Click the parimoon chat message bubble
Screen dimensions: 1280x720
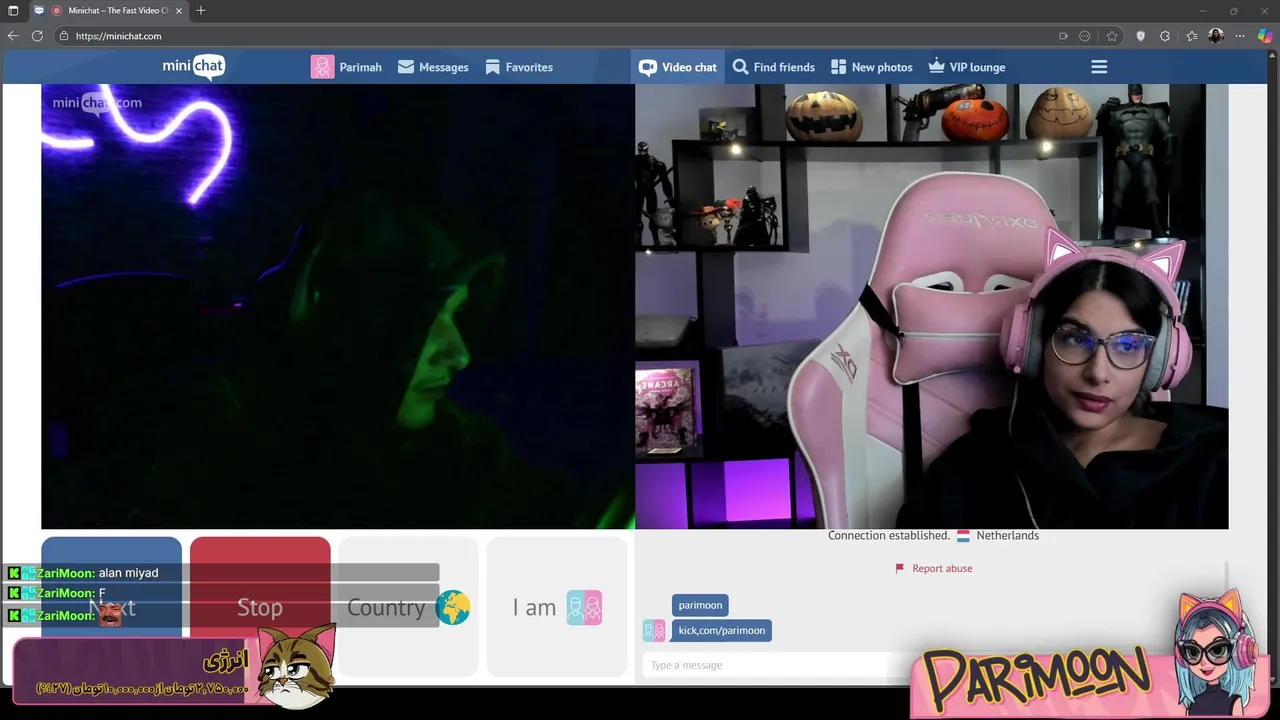pos(700,605)
